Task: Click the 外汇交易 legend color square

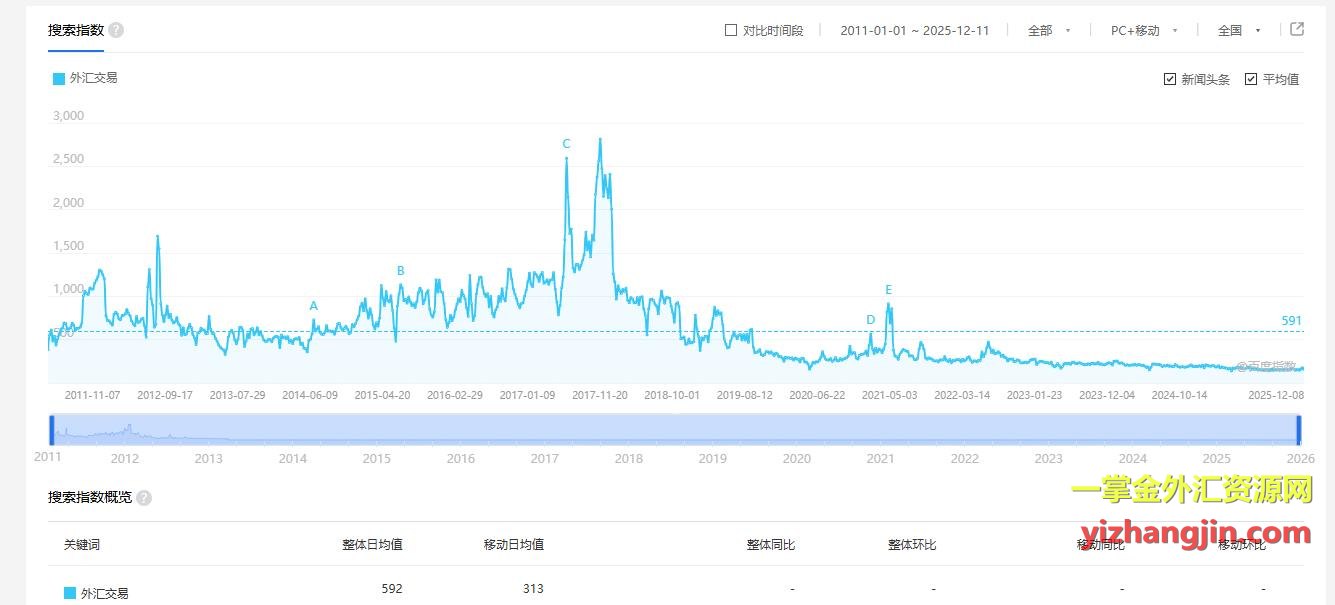Action: click(58, 78)
